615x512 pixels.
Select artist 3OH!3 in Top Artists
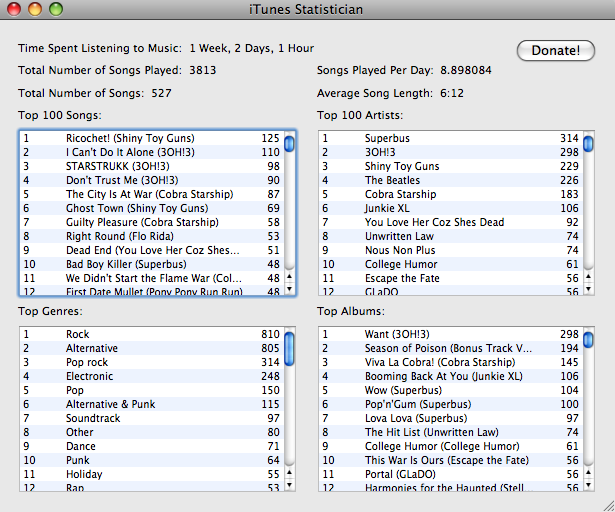coord(451,152)
